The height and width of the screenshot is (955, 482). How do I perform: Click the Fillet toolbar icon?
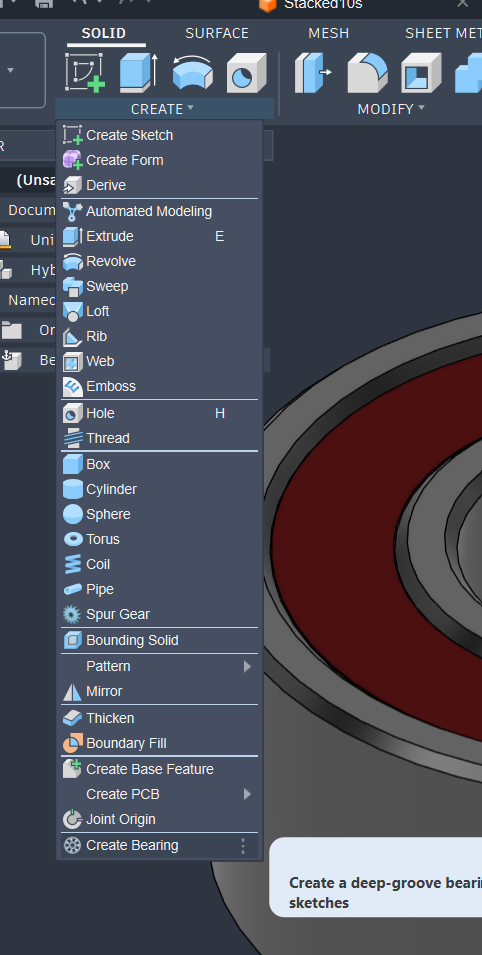point(367,72)
